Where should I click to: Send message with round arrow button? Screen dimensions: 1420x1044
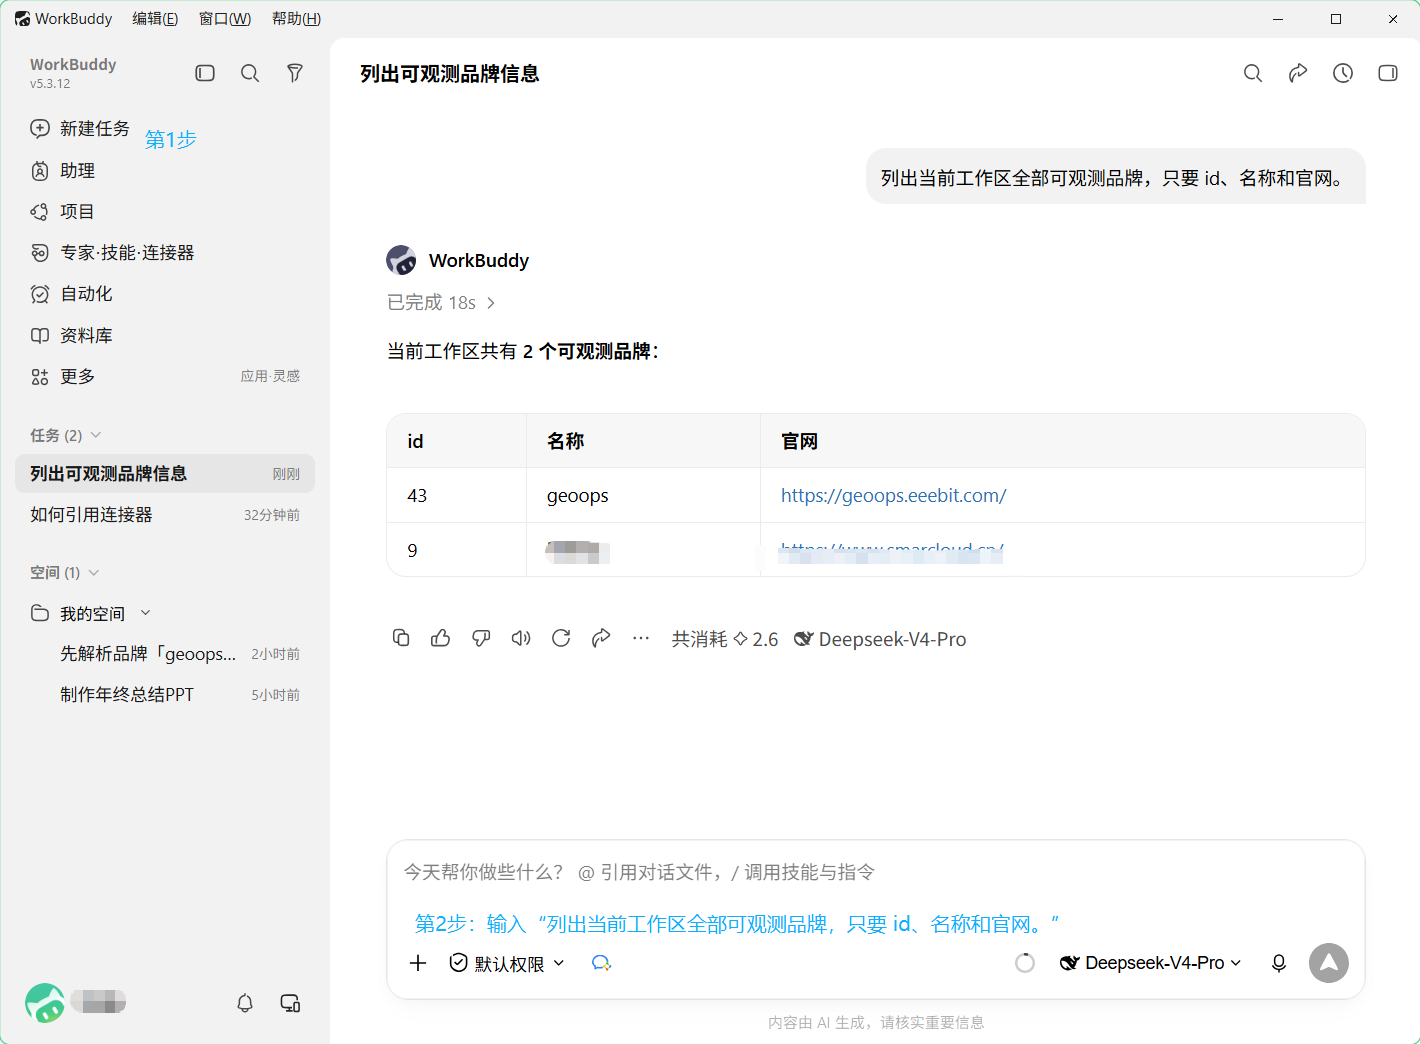[1329, 963]
